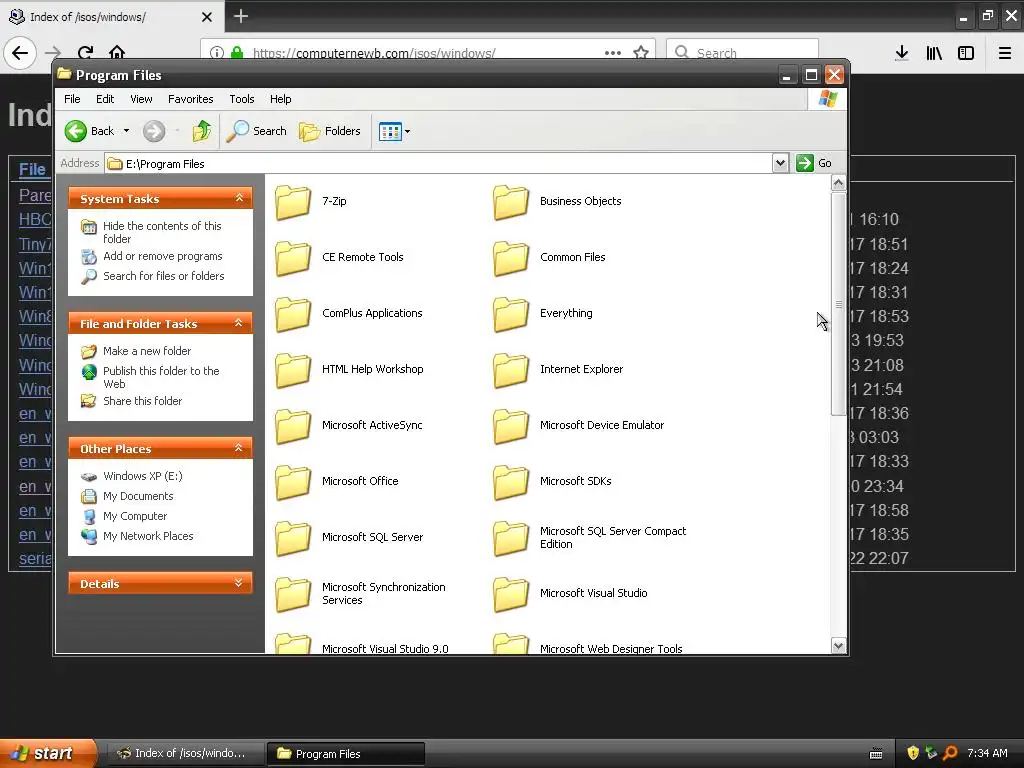The height and width of the screenshot is (768, 1024).
Task: Click Search for files or folders
Action: point(163,276)
